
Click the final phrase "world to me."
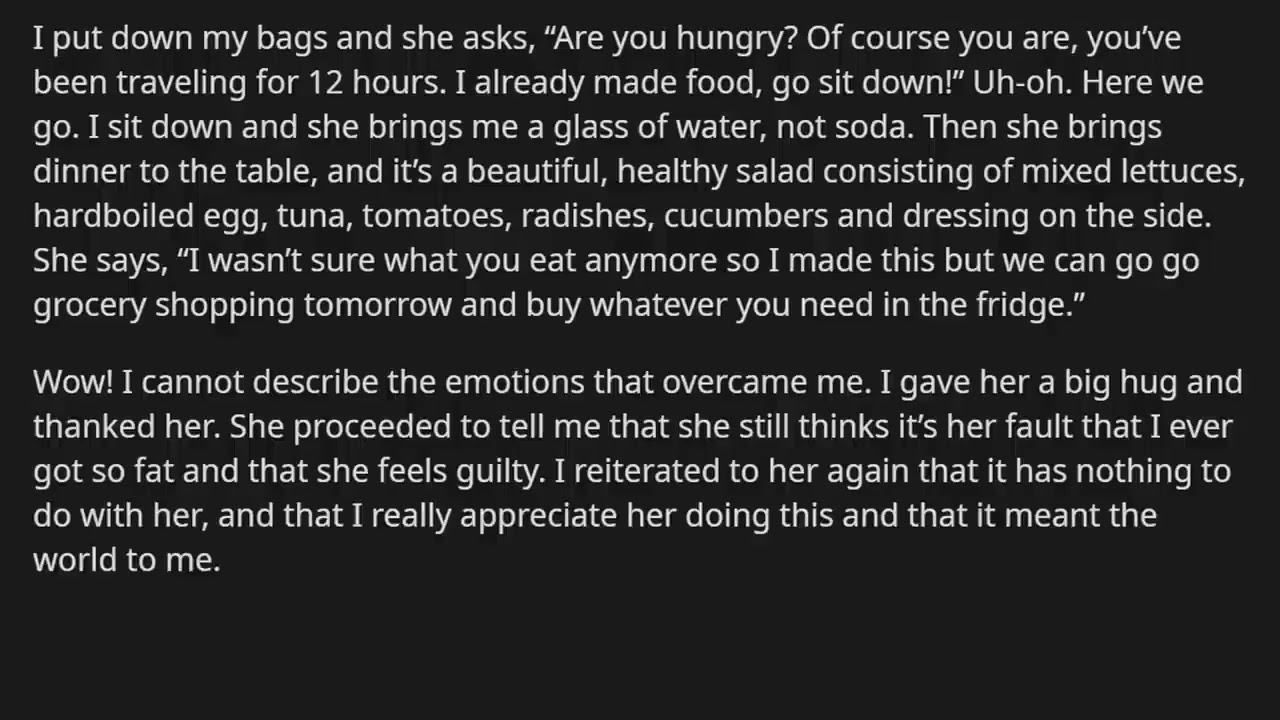tap(126, 558)
